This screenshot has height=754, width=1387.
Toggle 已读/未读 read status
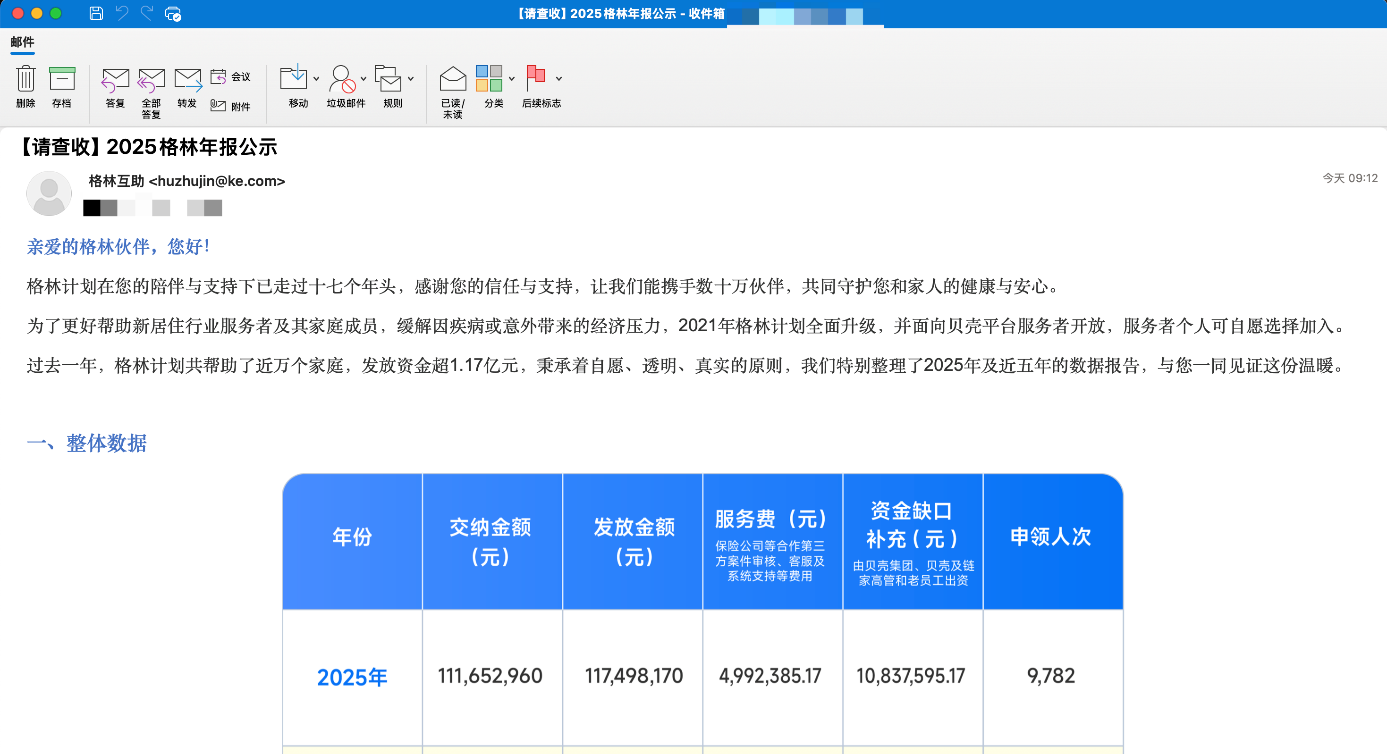point(453,79)
